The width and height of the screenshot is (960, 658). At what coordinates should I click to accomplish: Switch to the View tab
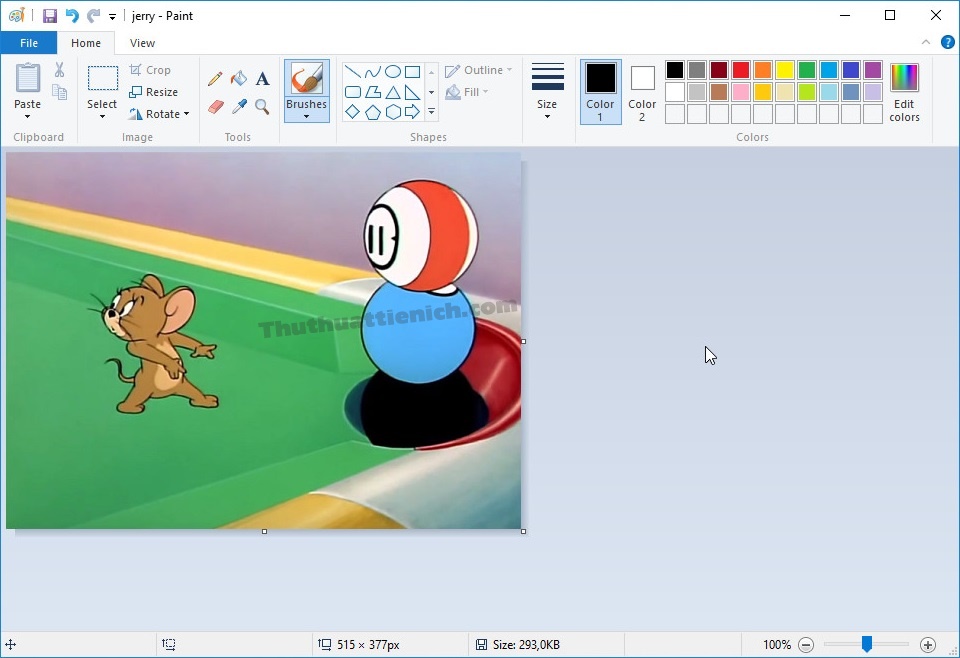click(x=142, y=43)
